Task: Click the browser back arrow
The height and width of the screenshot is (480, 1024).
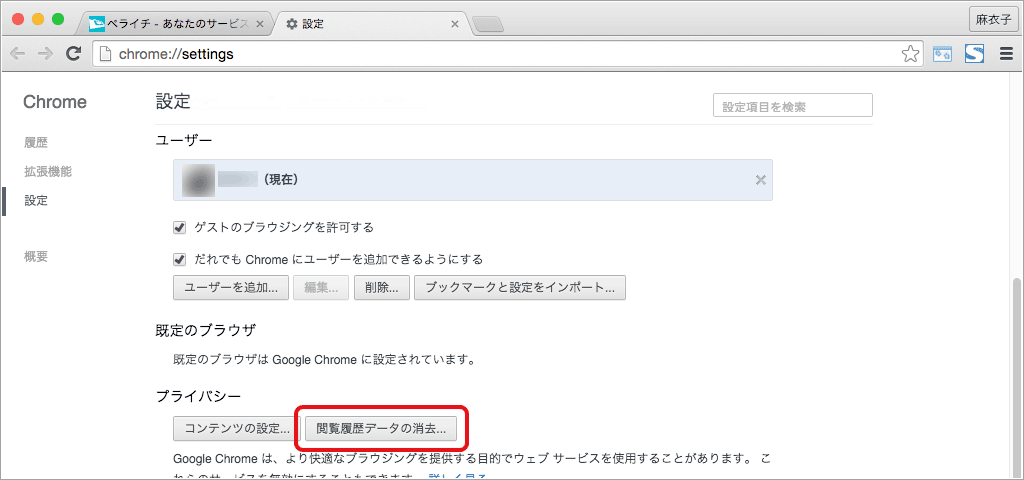Action: tap(18, 55)
